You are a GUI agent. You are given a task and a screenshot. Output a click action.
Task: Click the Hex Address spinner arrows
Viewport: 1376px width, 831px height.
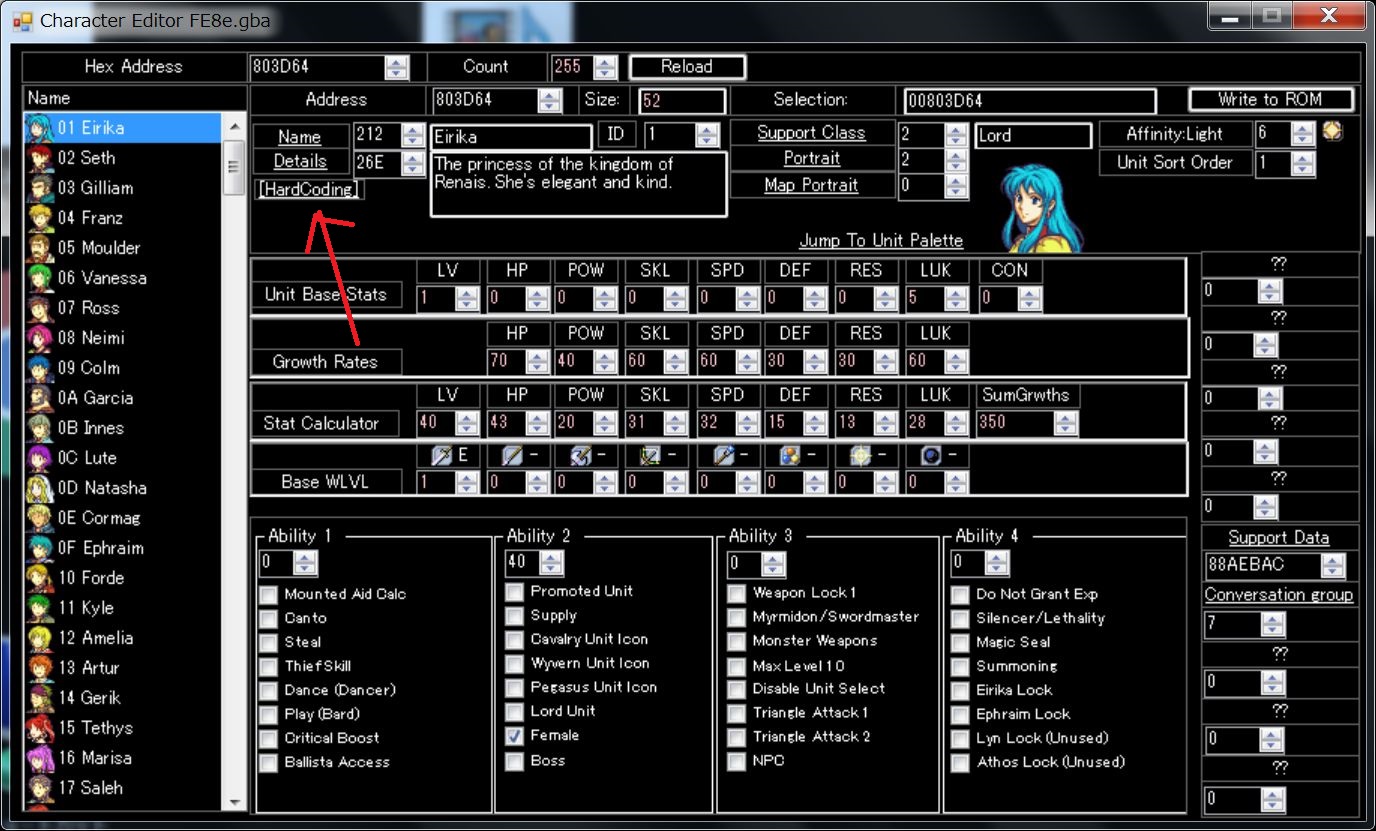click(x=397, y=68)
